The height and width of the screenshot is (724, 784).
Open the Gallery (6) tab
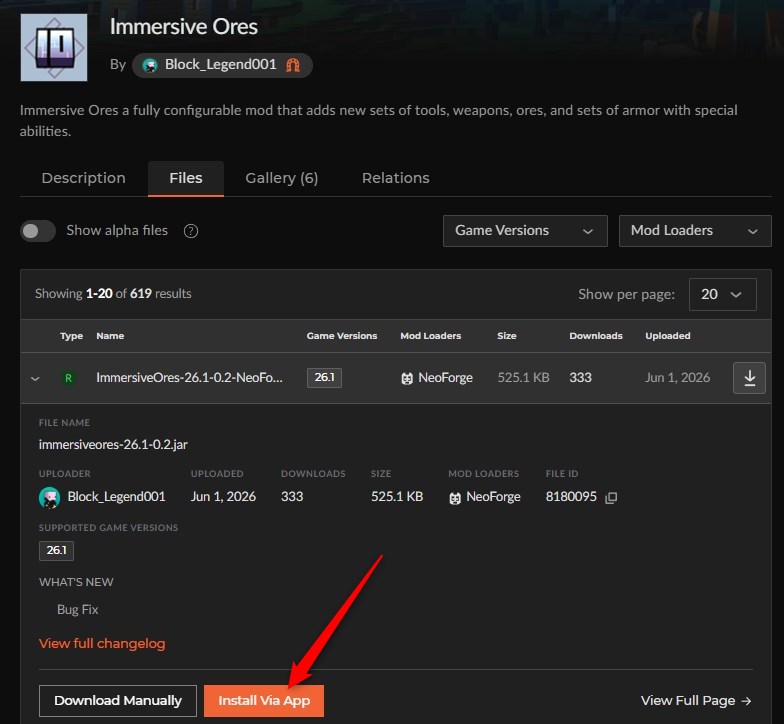point(282,178)
